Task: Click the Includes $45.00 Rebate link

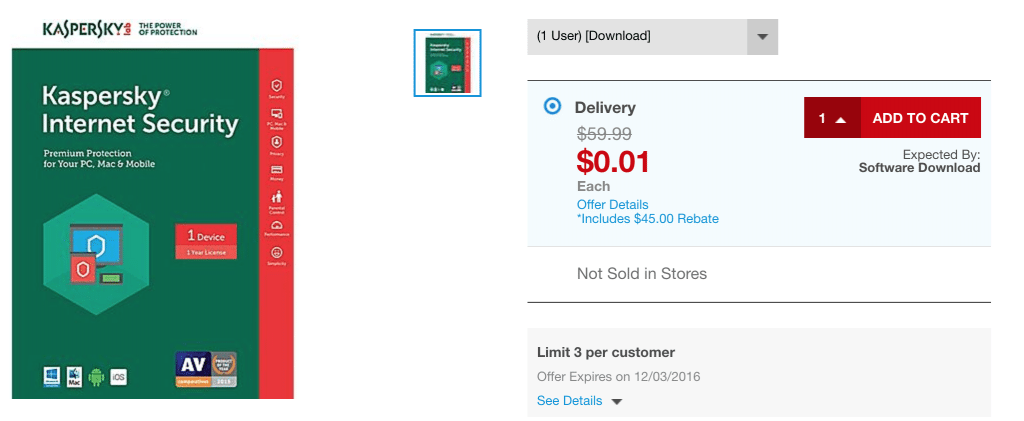Action: click(x=648, y=219)
